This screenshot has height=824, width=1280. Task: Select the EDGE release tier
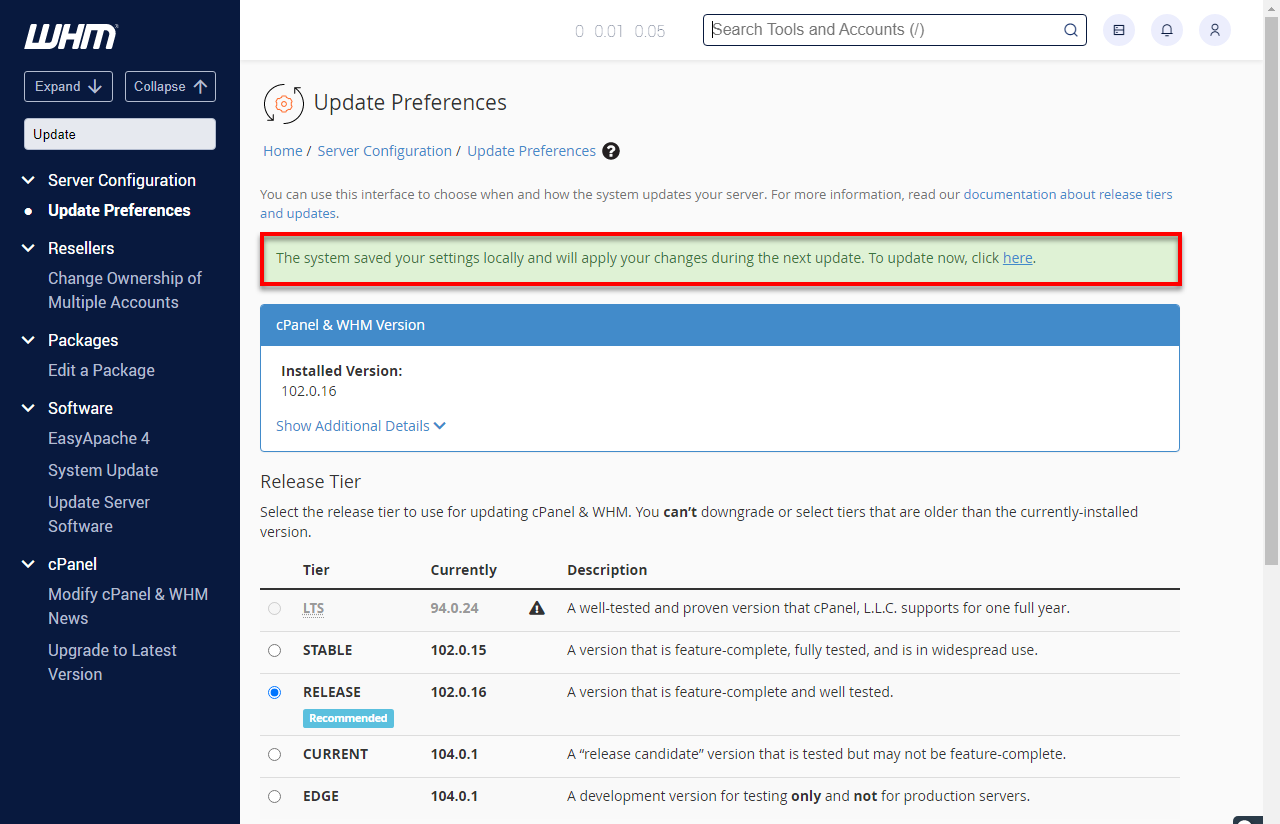click(275, 796)
